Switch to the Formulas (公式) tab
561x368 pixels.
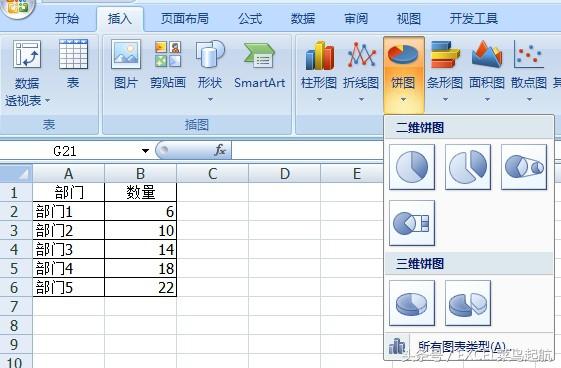pos(250,19)
